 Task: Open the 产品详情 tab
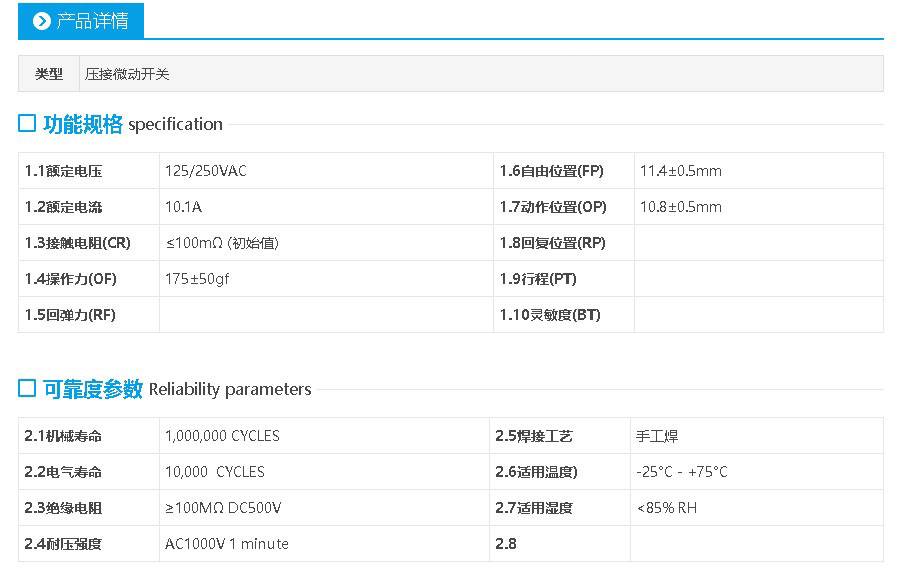coord(80,21)
